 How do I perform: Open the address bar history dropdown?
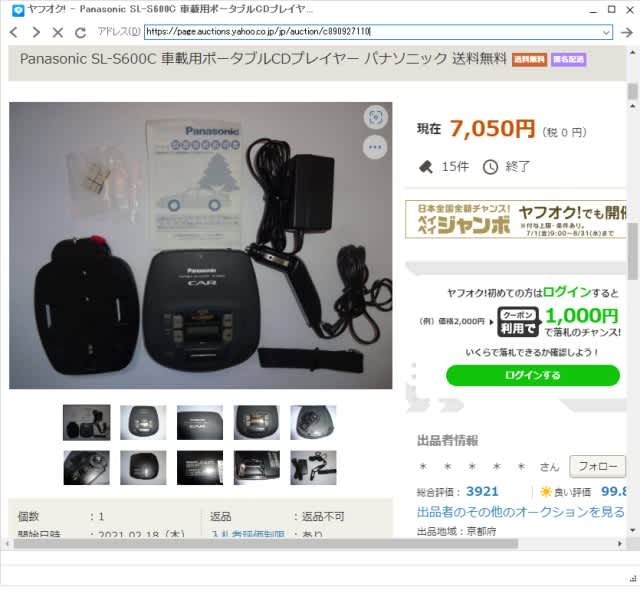606,32
